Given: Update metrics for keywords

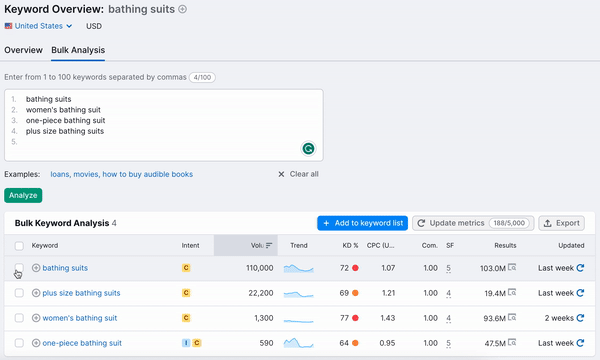Looking at the screenshot, I should click(x=473, y=223).
